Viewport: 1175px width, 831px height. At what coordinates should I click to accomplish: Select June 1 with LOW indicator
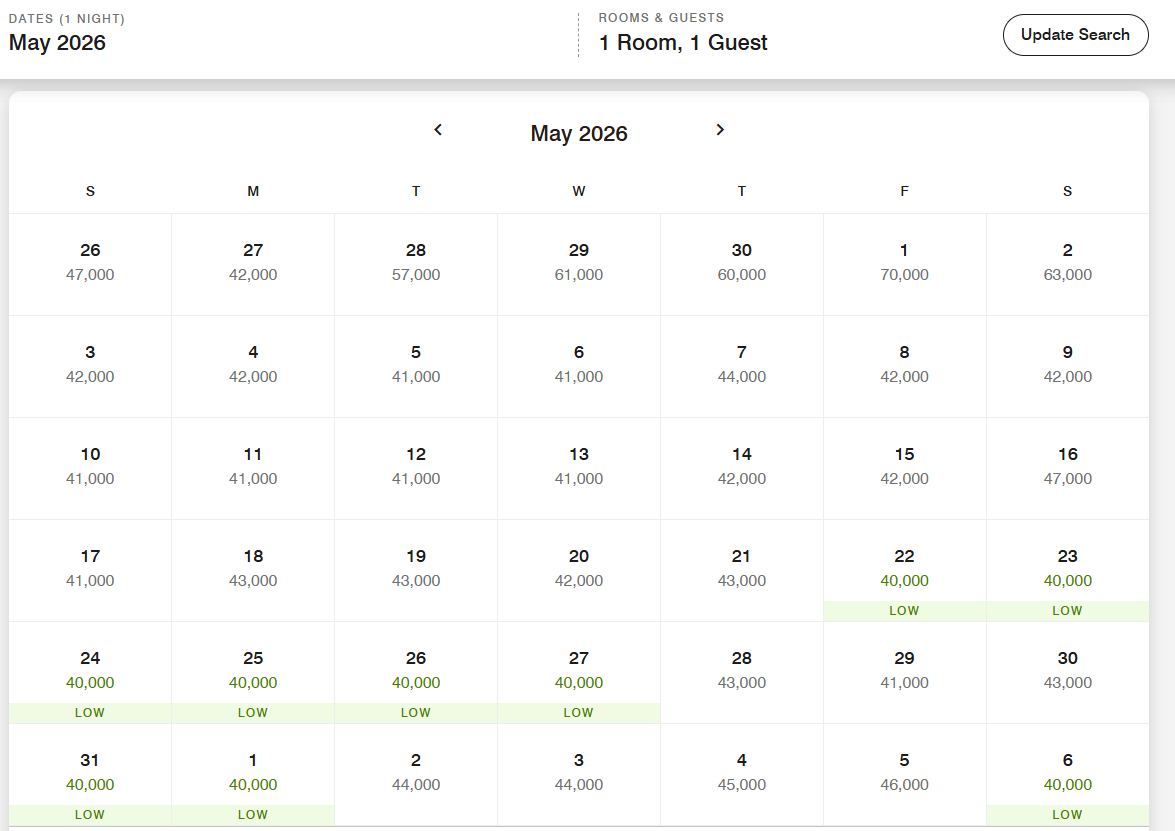(x=253, y=773)
